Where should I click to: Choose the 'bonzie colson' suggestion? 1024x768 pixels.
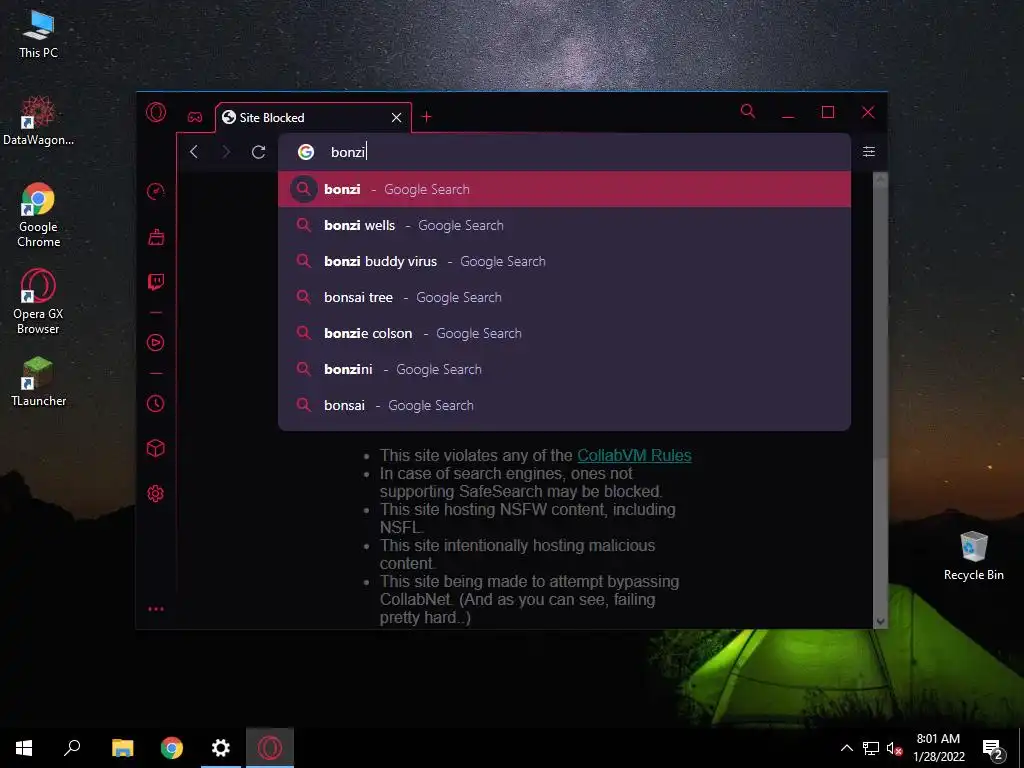(564, 333)
